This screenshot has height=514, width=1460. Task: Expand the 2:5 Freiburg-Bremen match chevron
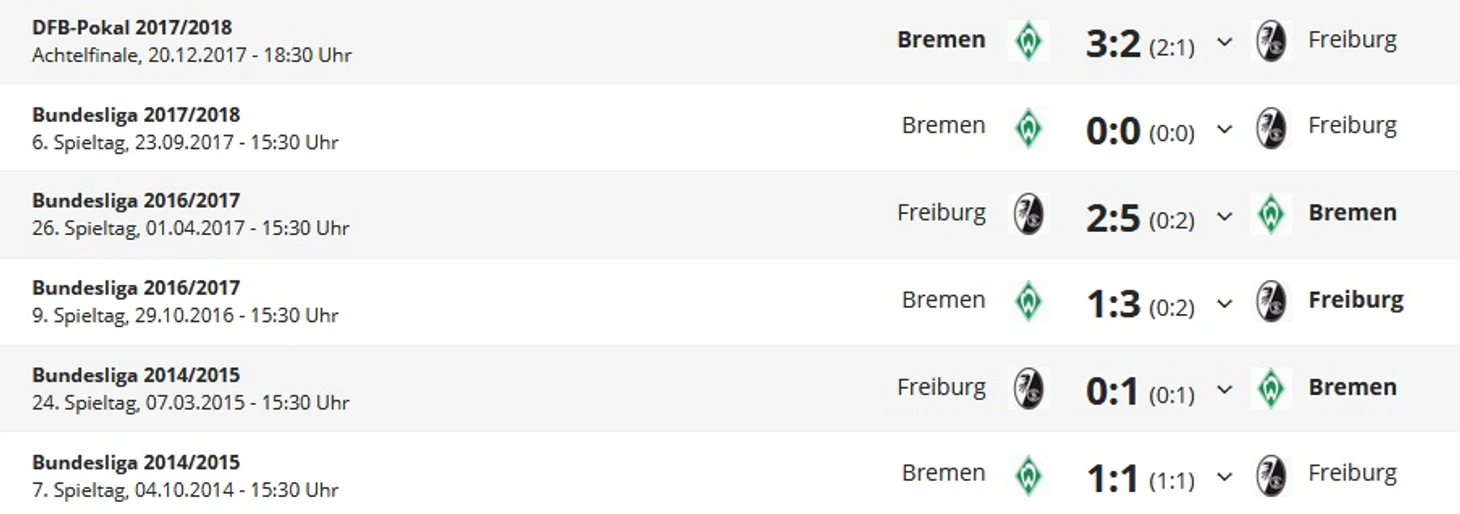tap(1224, 217)
